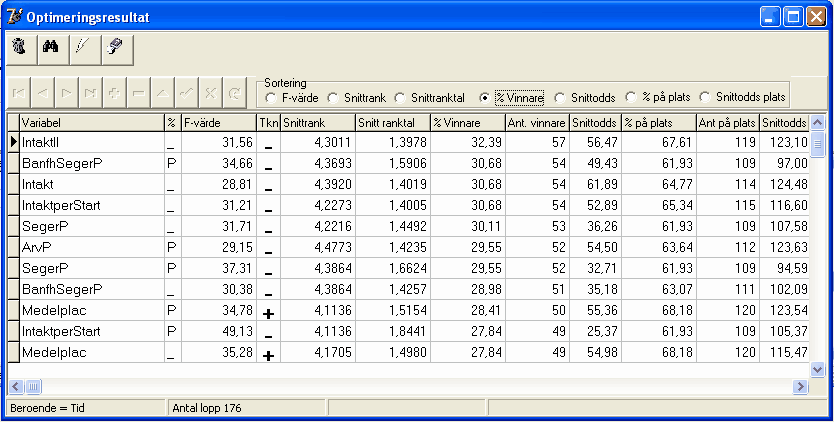Click the row selector for IntaktII row
The height and width of the screenshot is (422, 834).
pyautogui.click(x=14, y=143)
